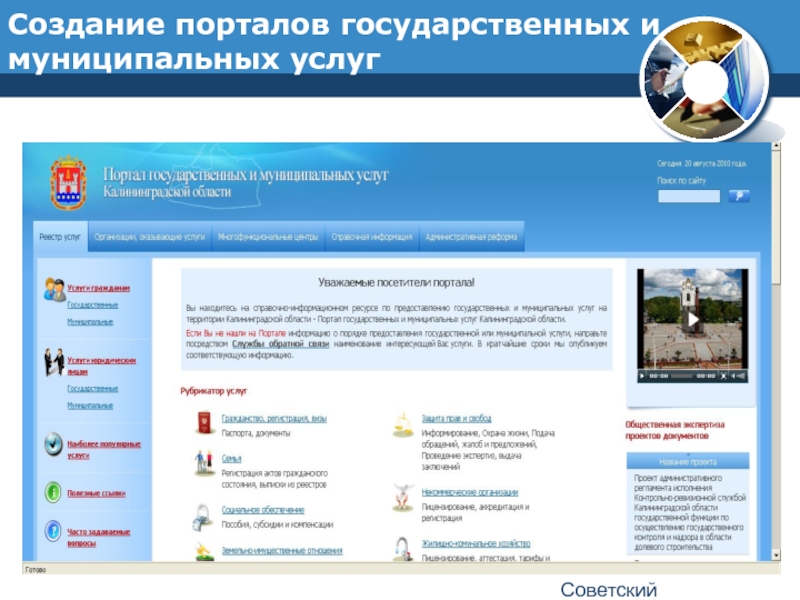
Task: Click the dove icon for nonprofit organizations
Action: click(403, 497)
